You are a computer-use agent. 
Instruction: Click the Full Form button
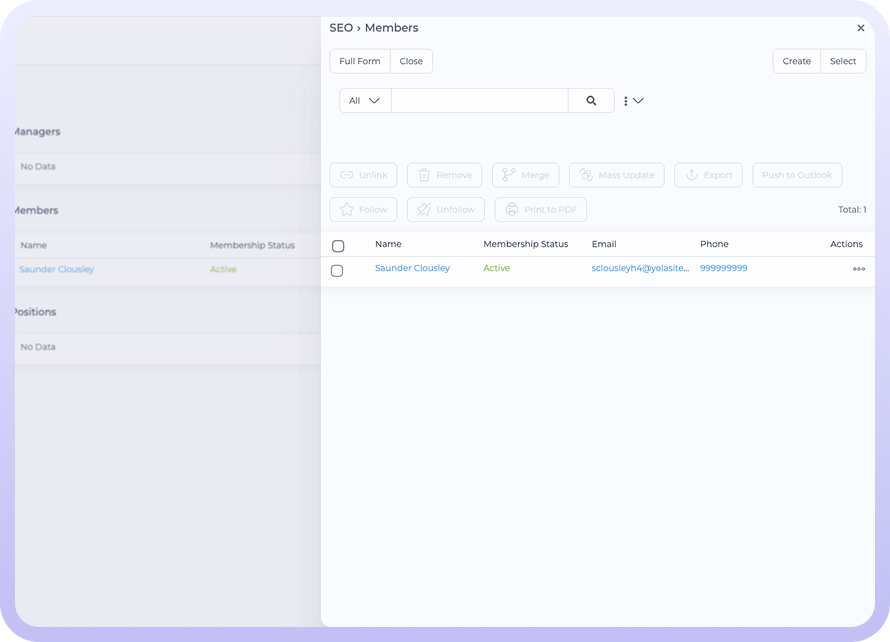360,61
